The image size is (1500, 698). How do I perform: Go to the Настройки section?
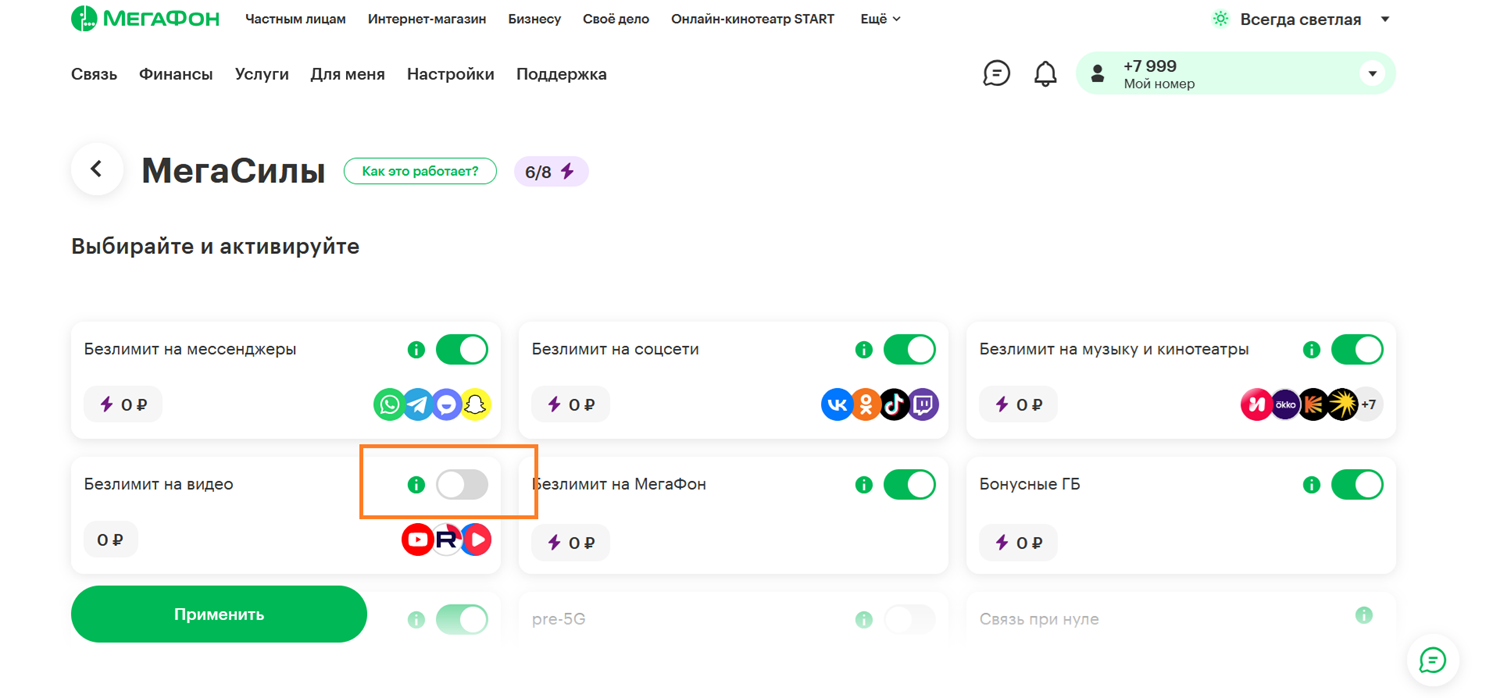450,74
